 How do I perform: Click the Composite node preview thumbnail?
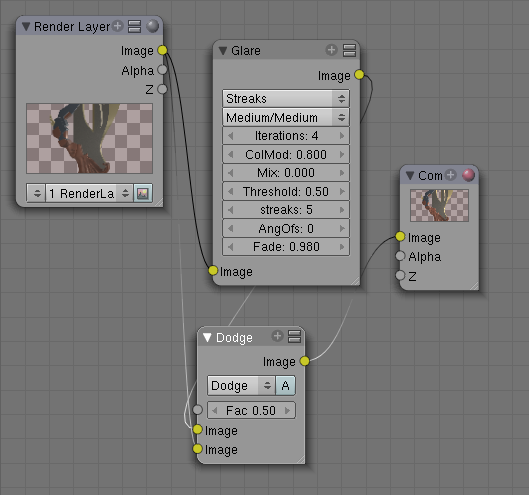click(439, 205)
